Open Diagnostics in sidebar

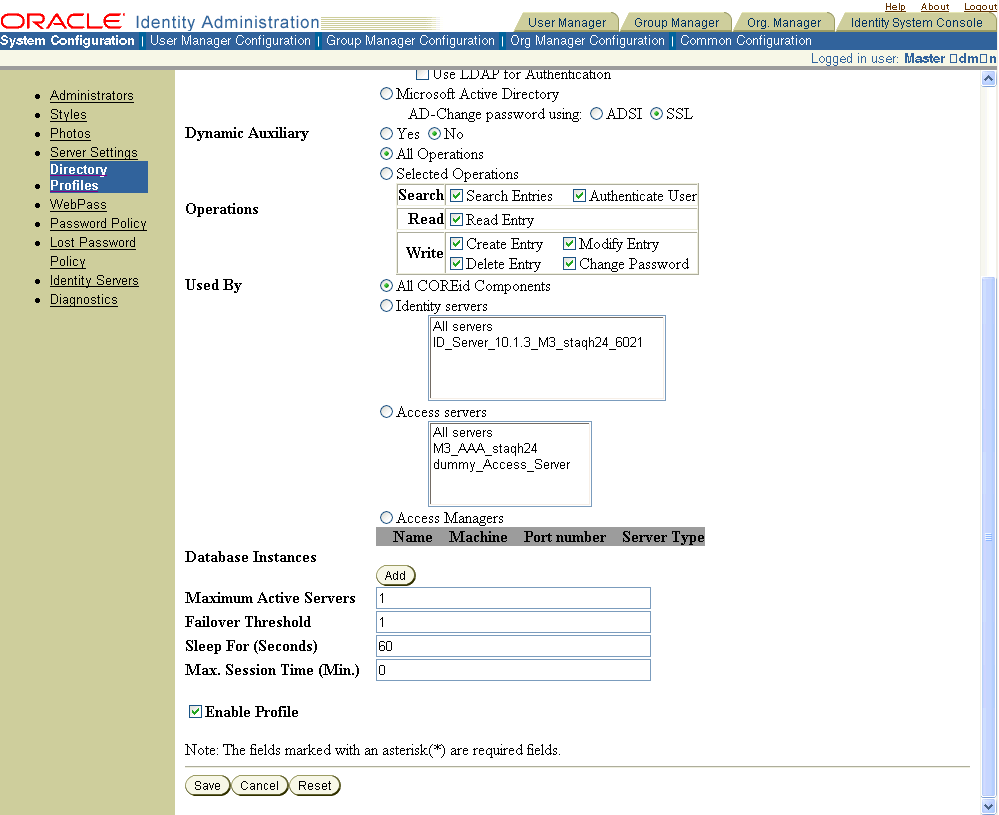84,299
